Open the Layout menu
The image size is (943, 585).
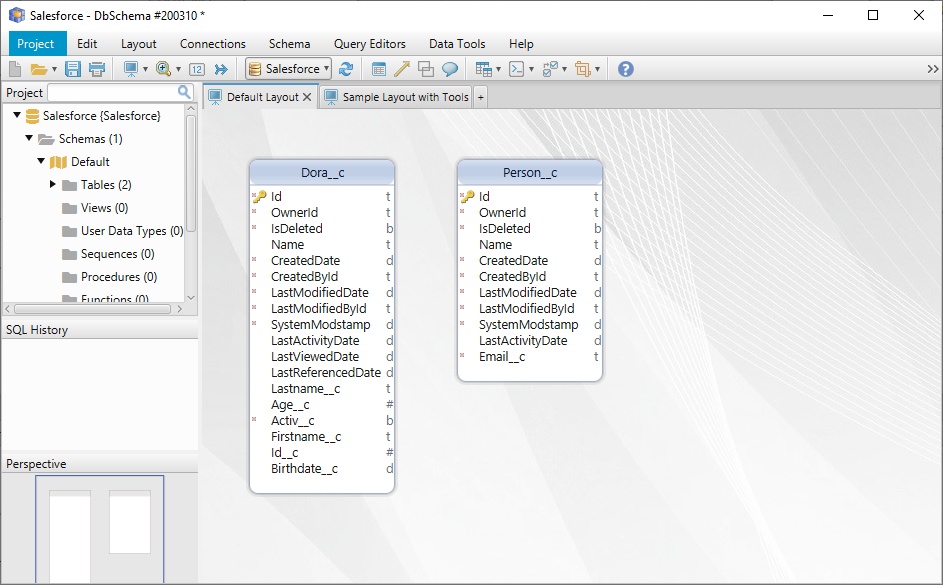(138, 44)
